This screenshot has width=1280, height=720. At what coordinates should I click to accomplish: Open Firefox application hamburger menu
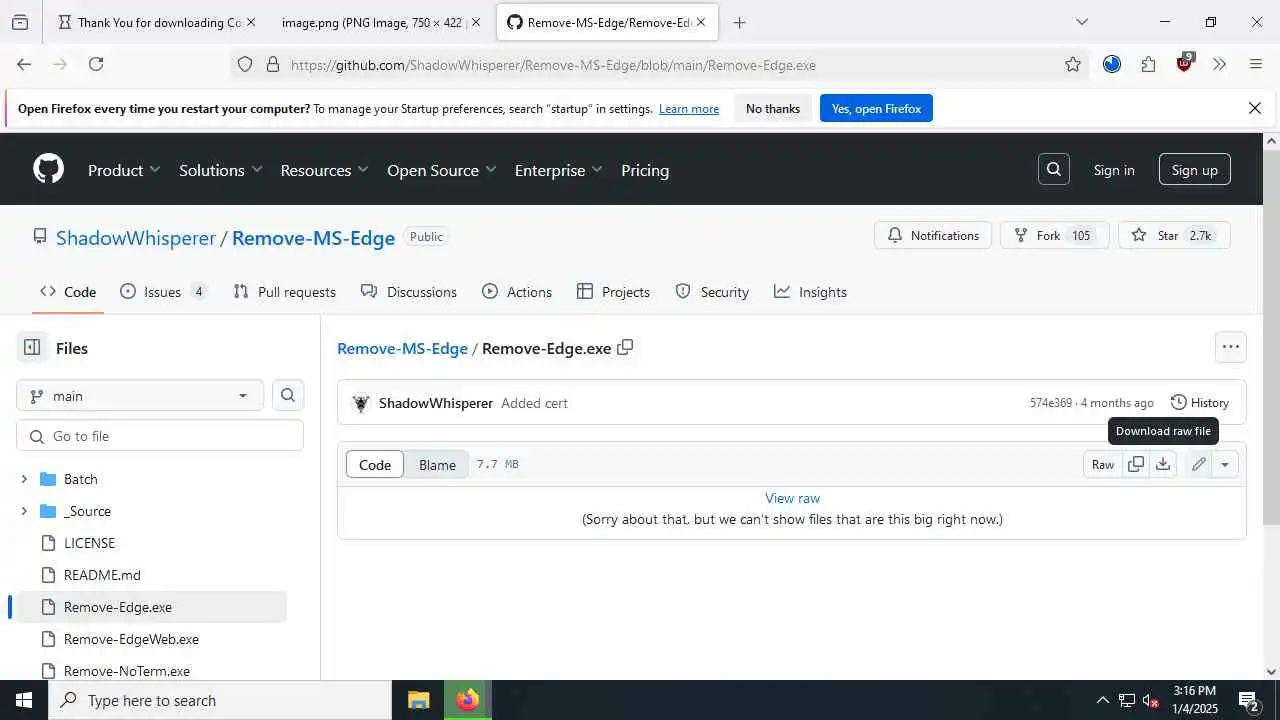pyautogui.click(x=1256, y=64)
